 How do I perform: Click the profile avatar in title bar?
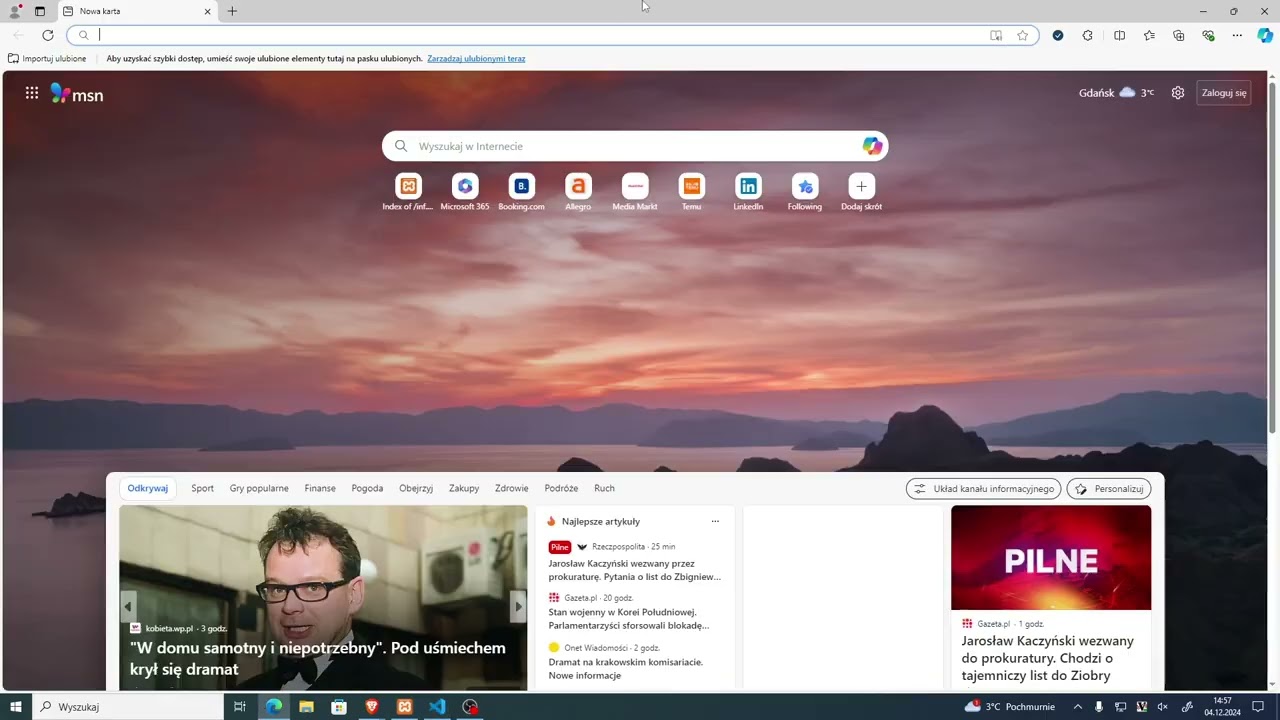15,11
